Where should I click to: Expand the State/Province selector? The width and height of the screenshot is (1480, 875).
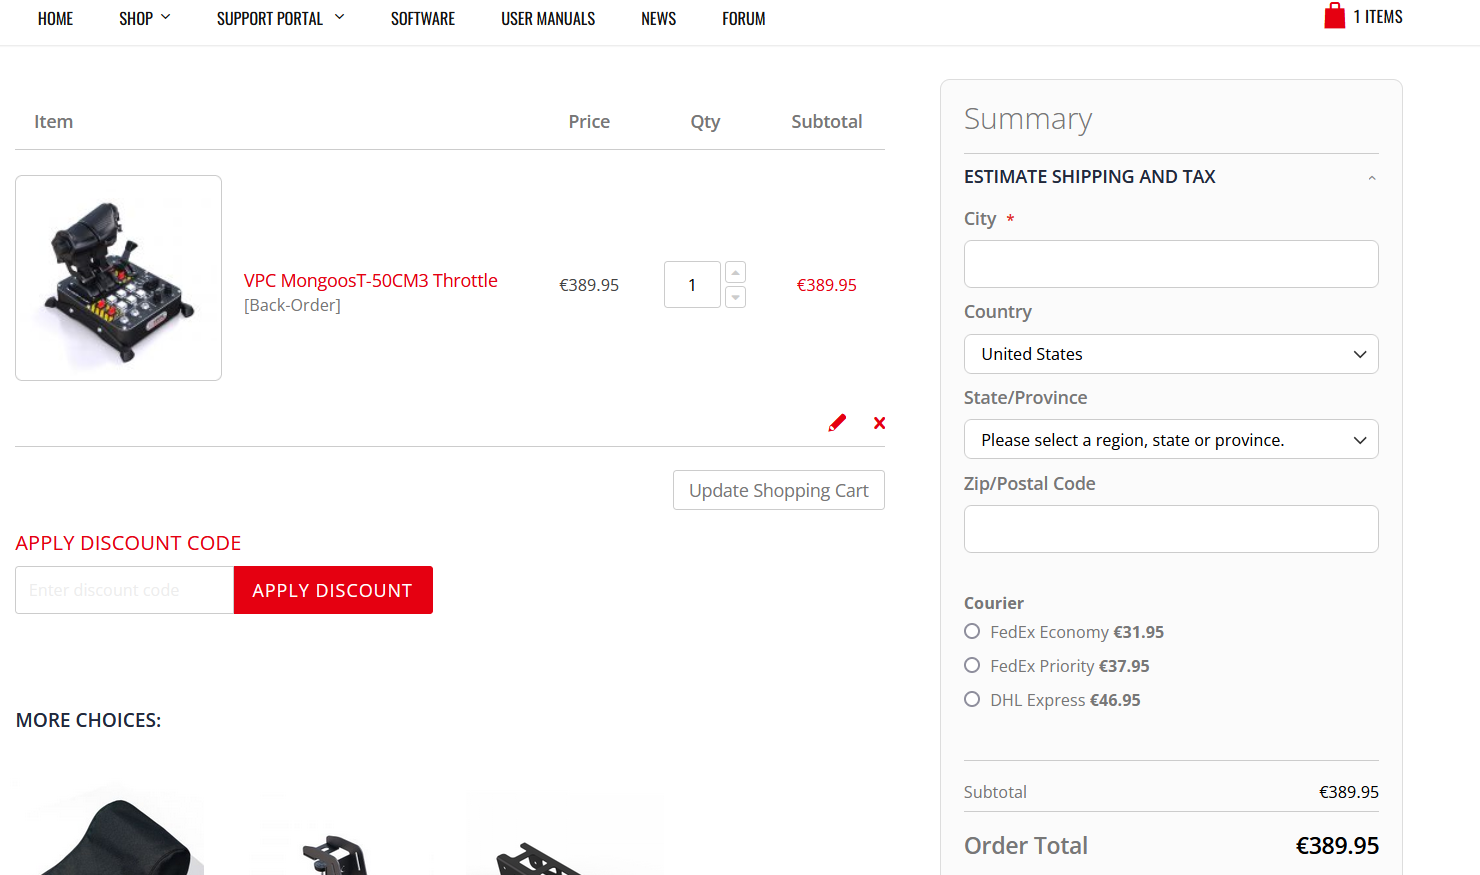tap(1171, 439)
